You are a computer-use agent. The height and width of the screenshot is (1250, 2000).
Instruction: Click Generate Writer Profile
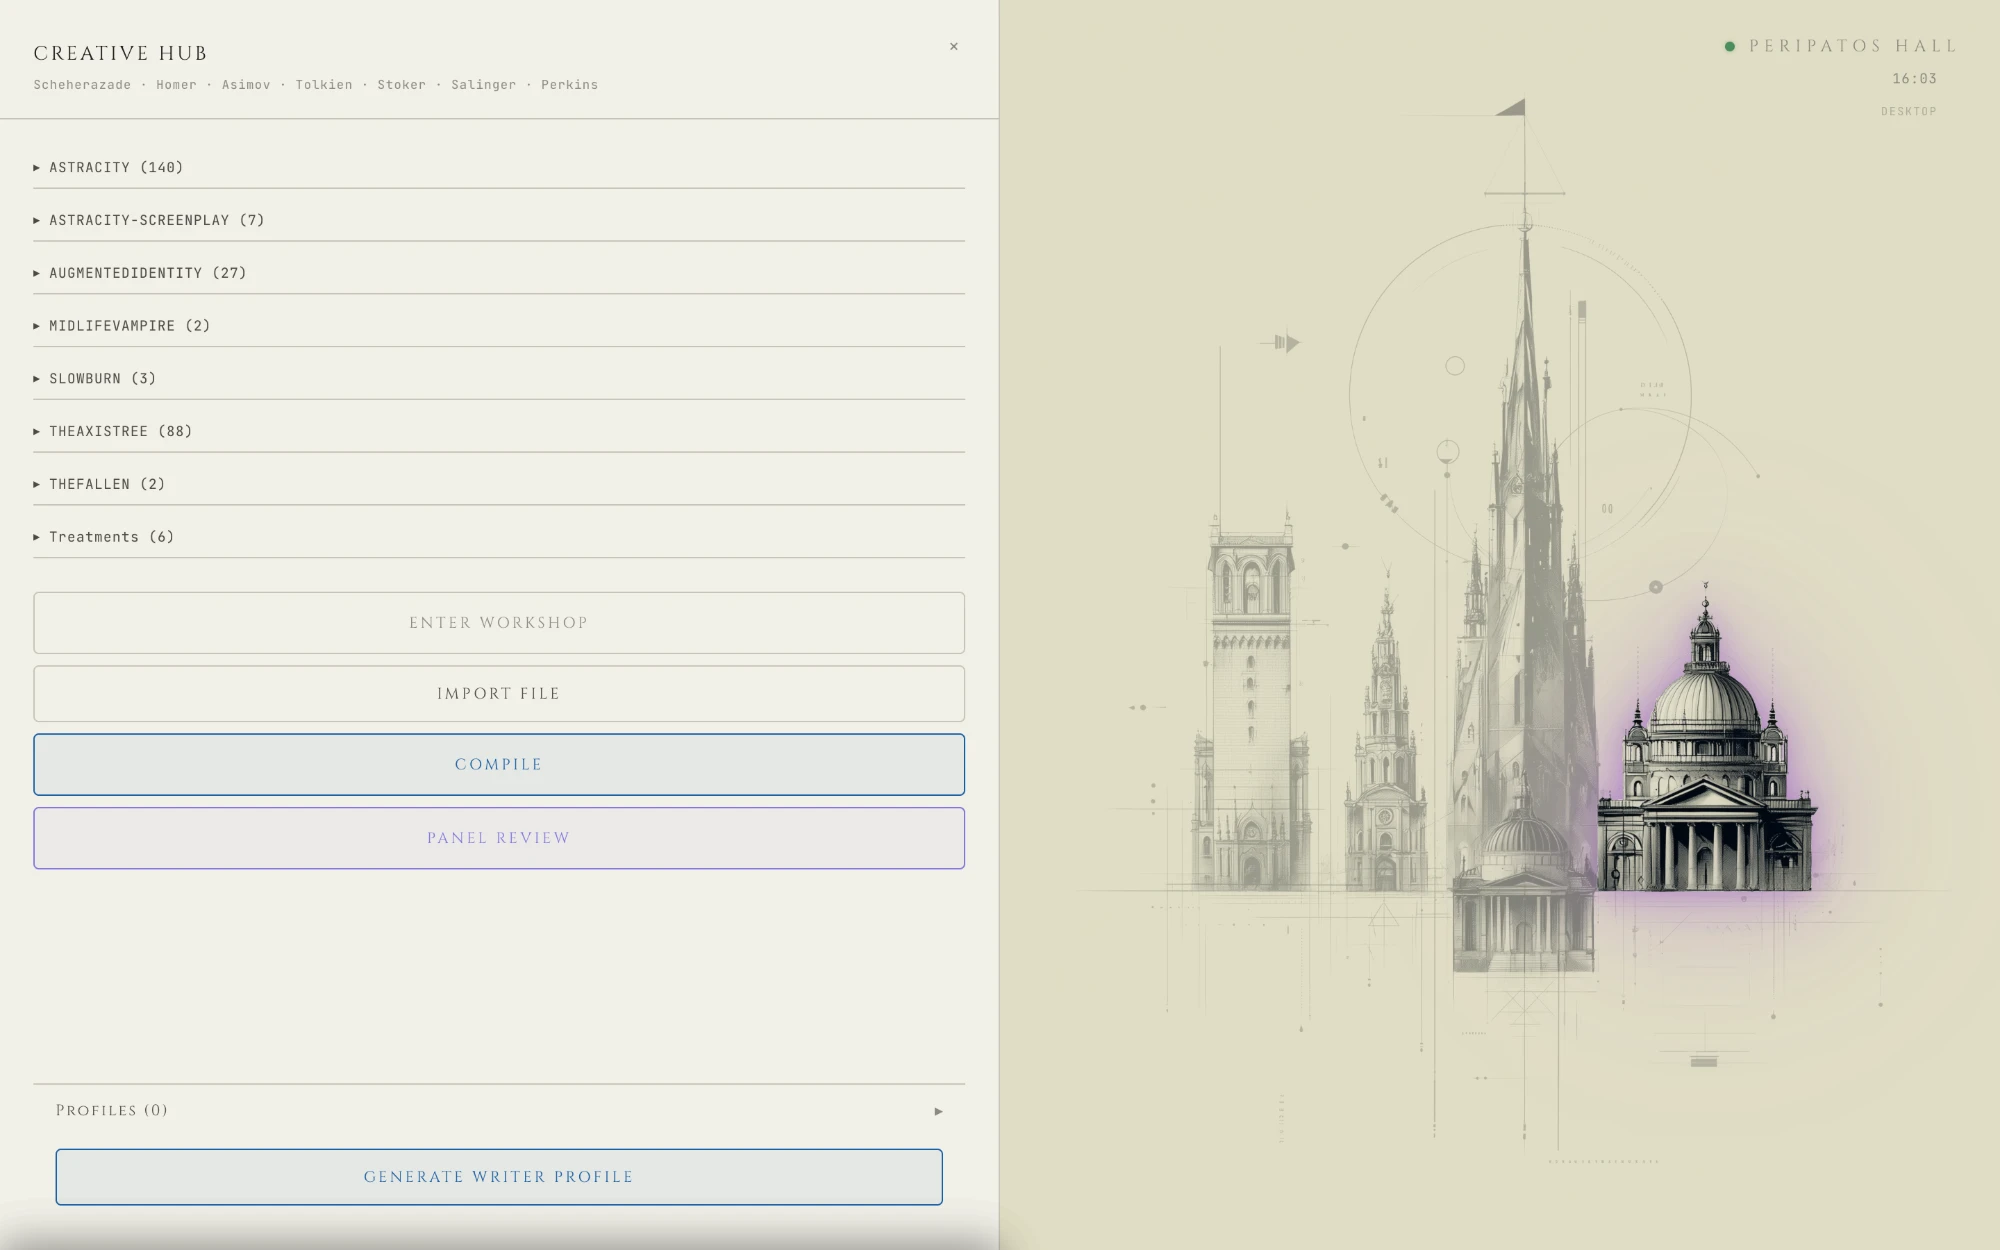click(498, 1177)
